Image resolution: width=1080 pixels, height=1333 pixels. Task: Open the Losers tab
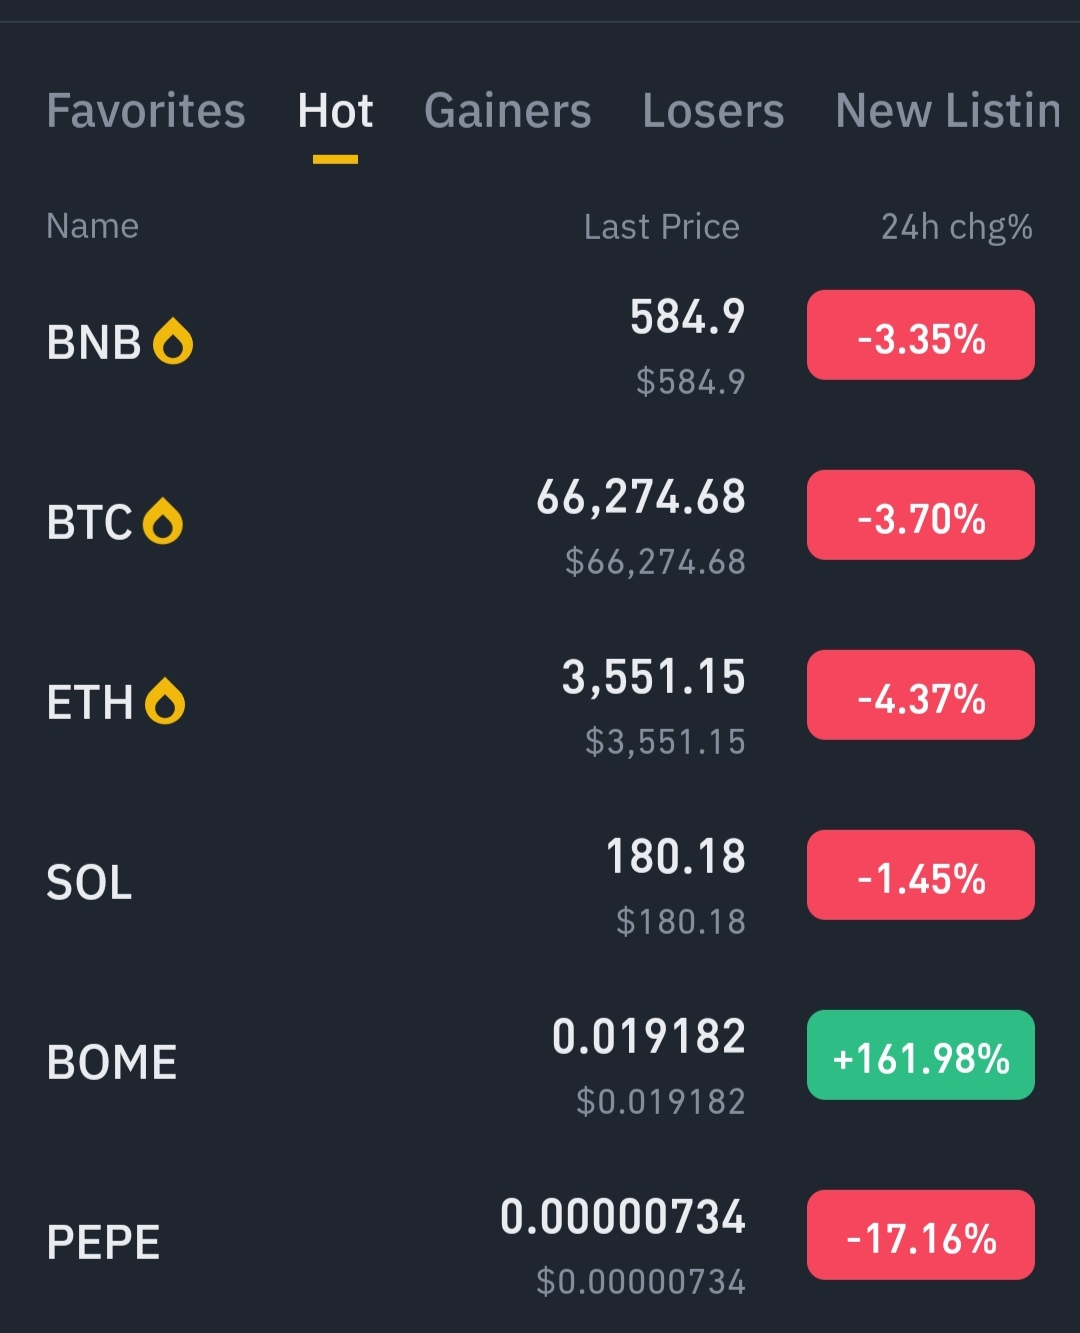point(713,110)
